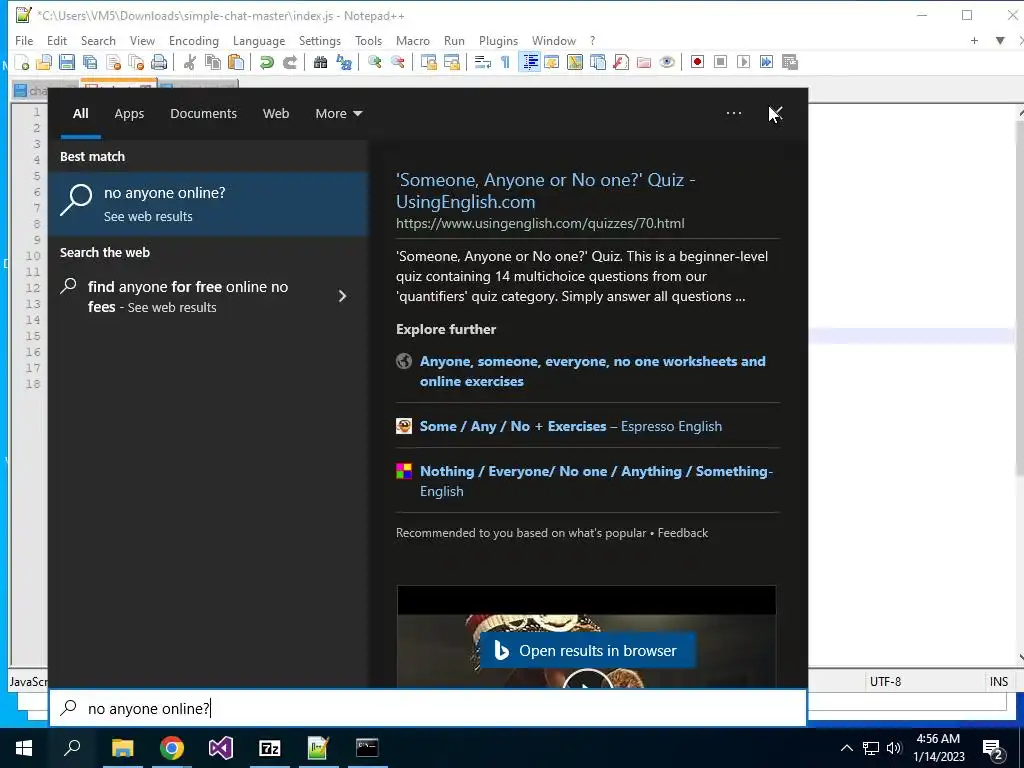
Task: Switch to the Web search filter tab
Action: [276, 114]
